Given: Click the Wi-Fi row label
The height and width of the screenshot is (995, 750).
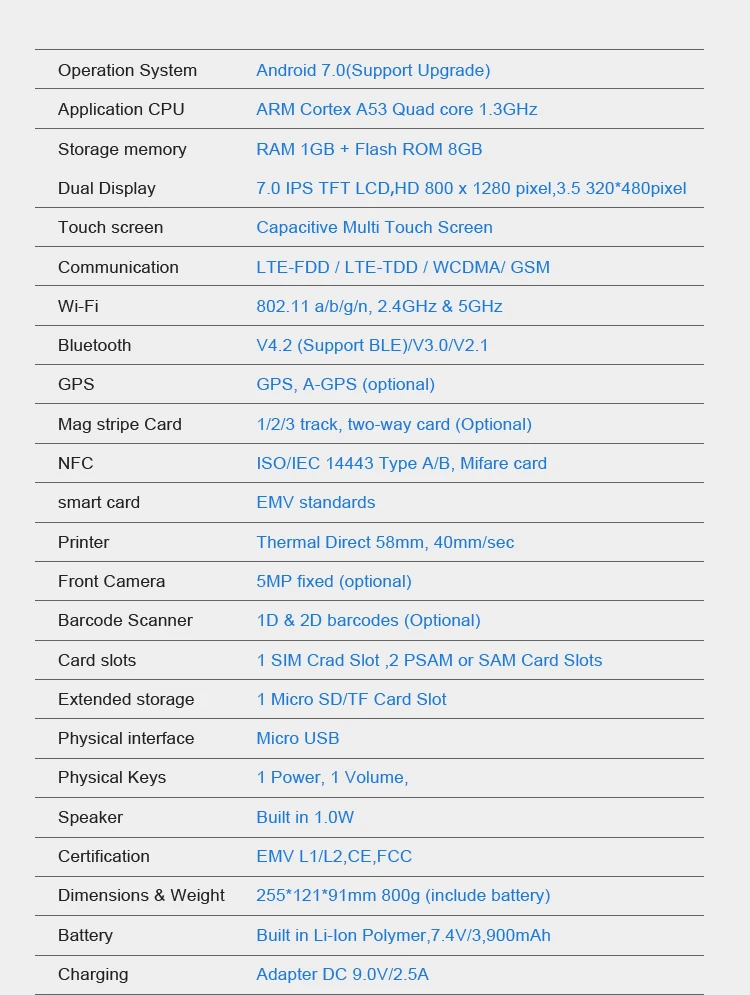Looking at the screenshot, I should [x=78, y=306].
